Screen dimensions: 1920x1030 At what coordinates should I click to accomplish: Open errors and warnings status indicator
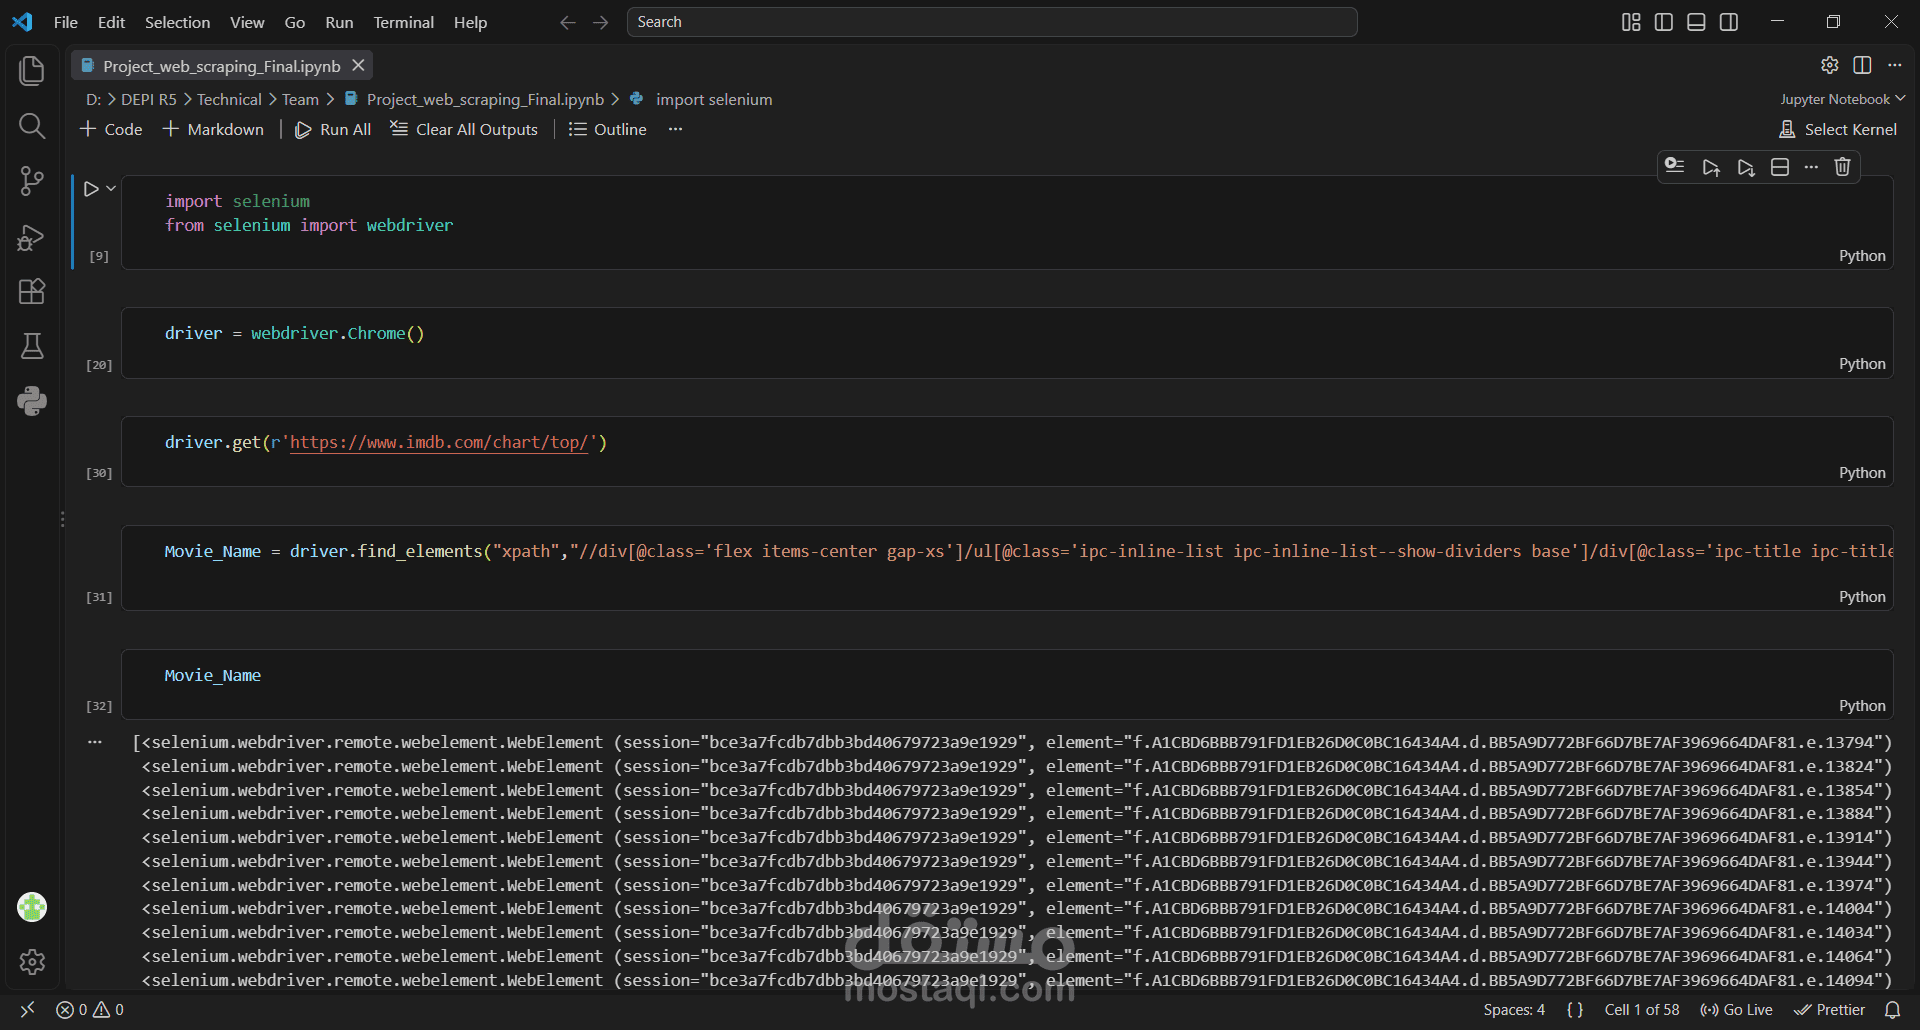pos(90,1010)
